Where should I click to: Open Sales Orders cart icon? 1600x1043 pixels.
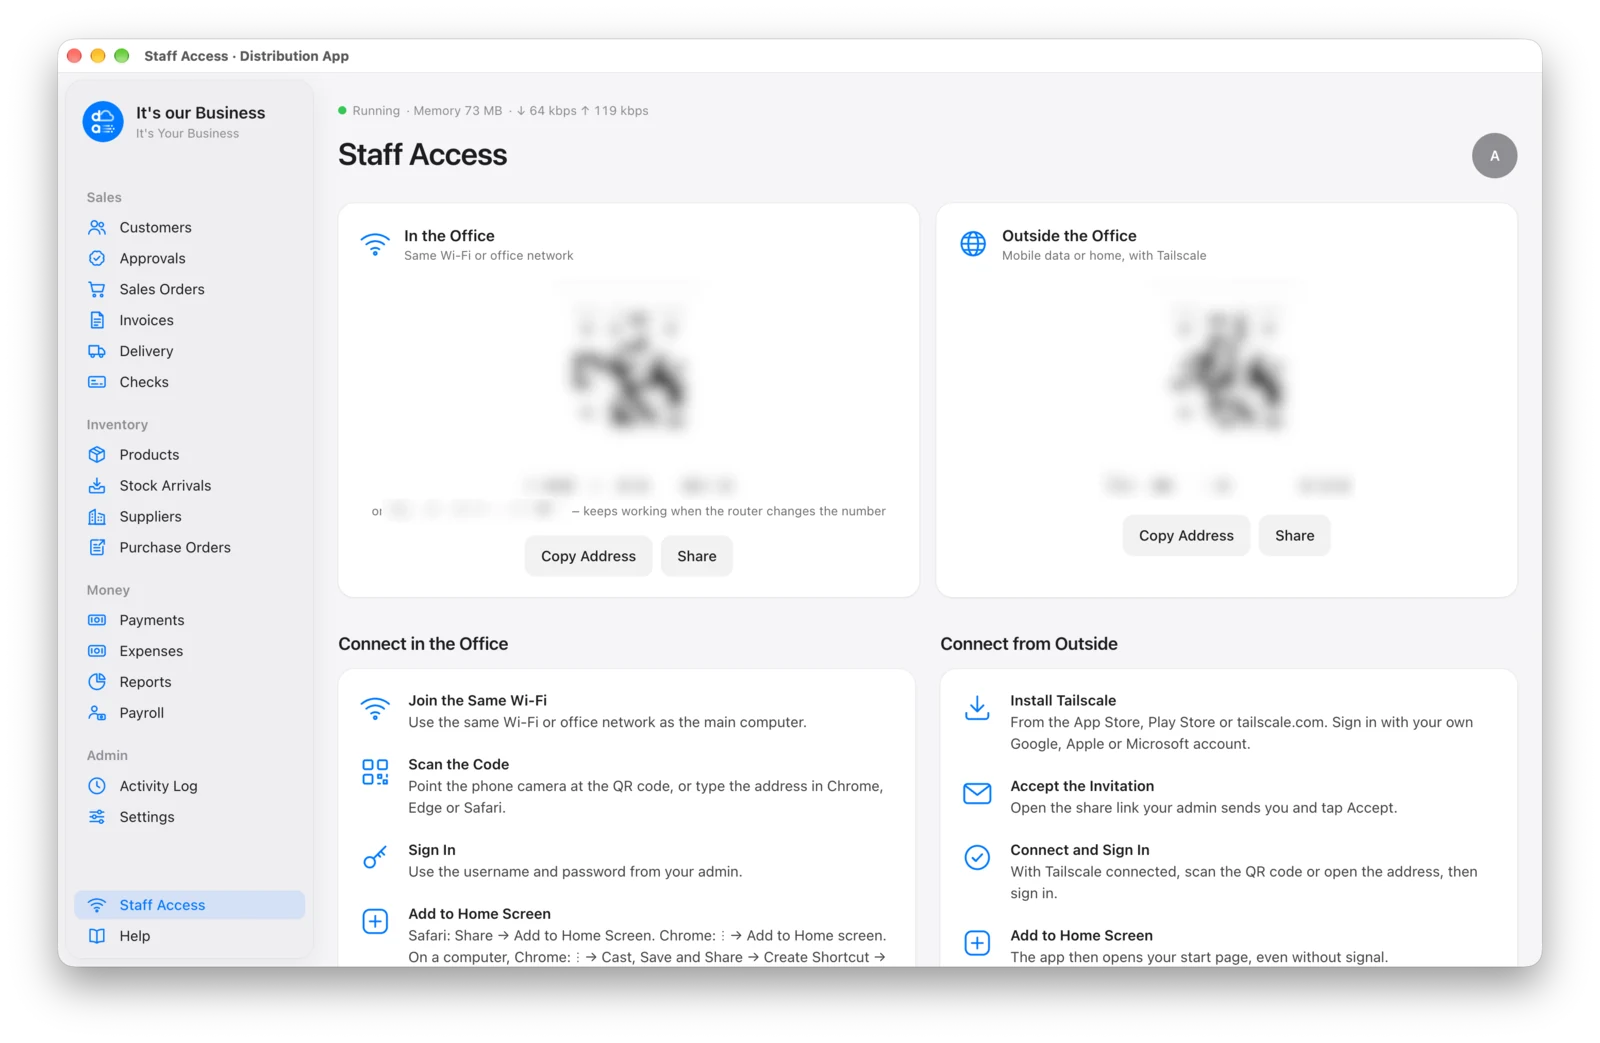pyautogui.click(x=97, y=289)
